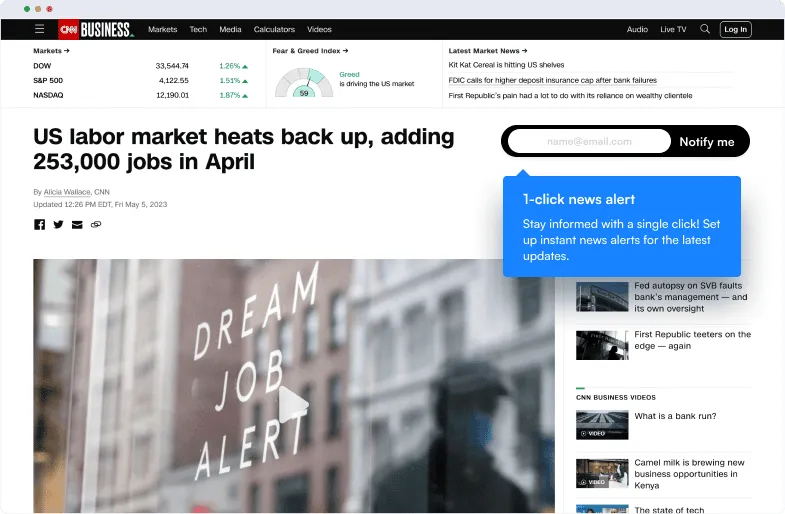Click the article headline about labor market

pyautogui.click(x=244, y=149)
